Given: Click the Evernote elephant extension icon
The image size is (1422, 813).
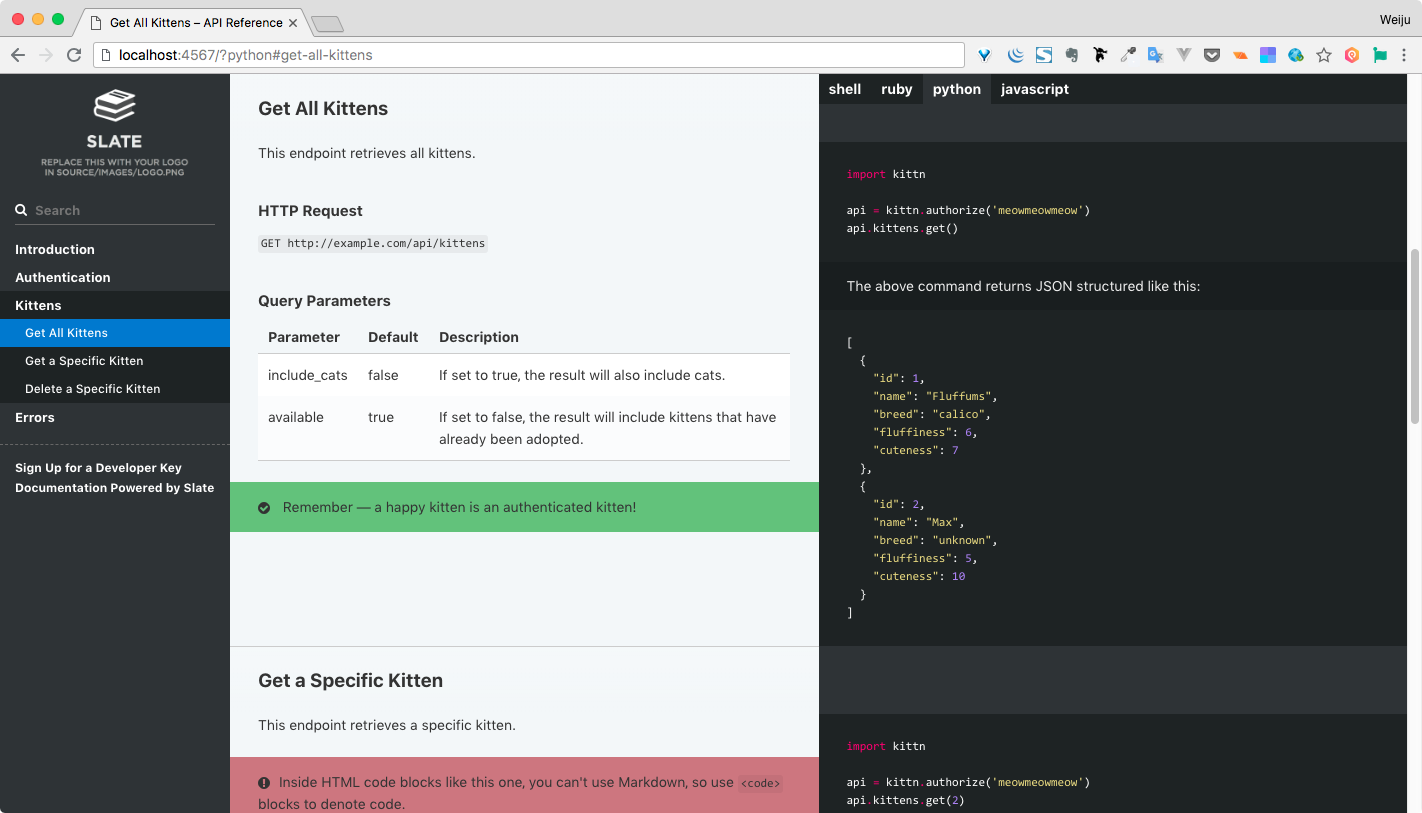Looking at the screenshot, I should pyautogui.click(x=1072, y=55).
